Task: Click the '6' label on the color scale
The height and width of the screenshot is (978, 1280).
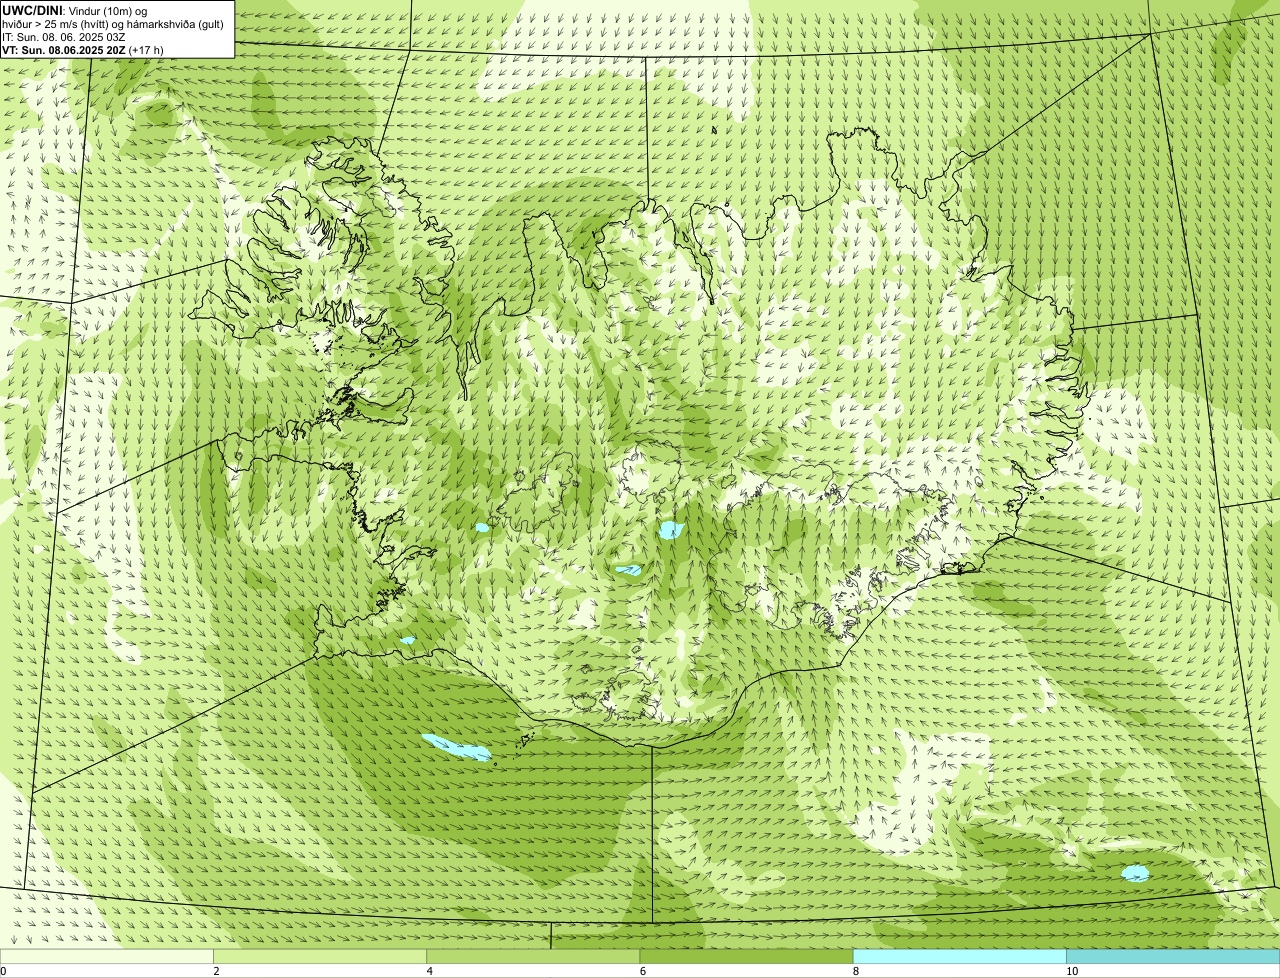Action: [x=642, y=971]
